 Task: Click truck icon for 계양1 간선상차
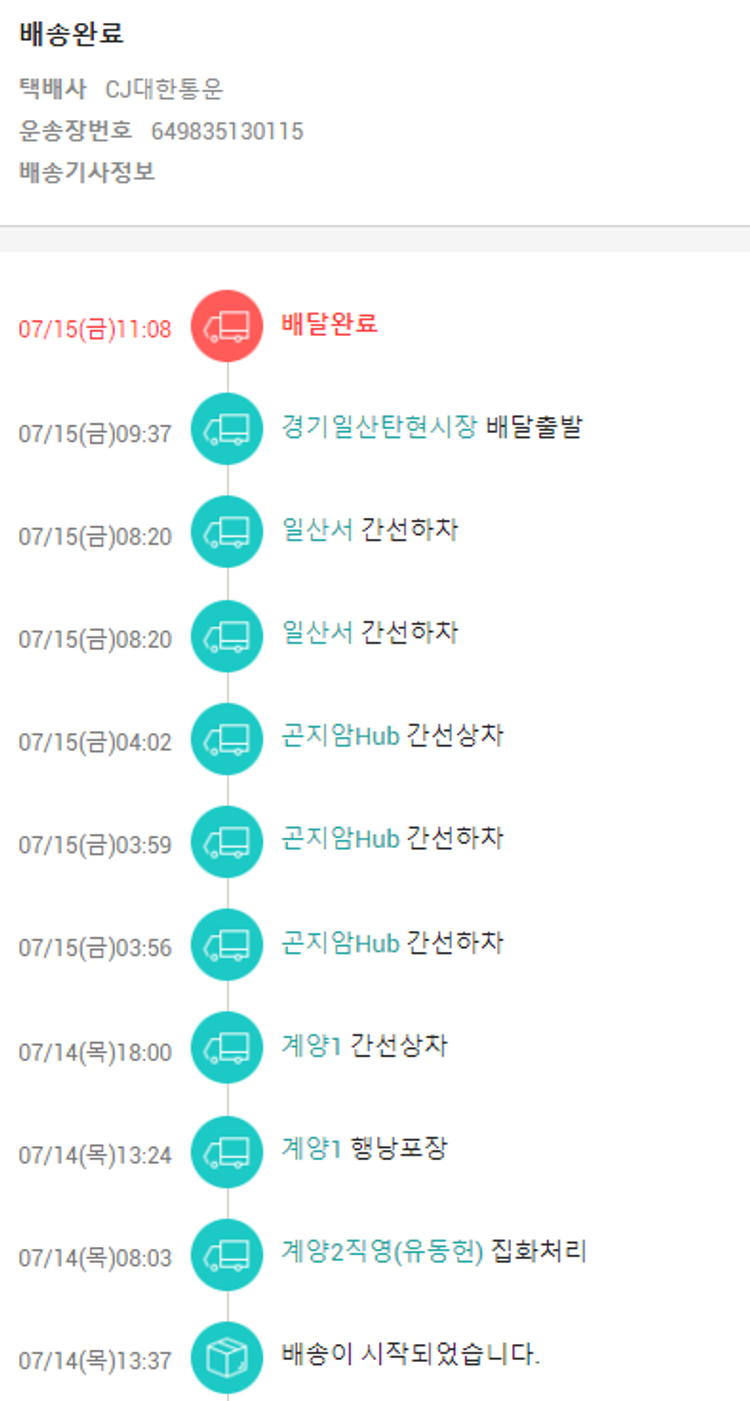[x=227, y=1048]
